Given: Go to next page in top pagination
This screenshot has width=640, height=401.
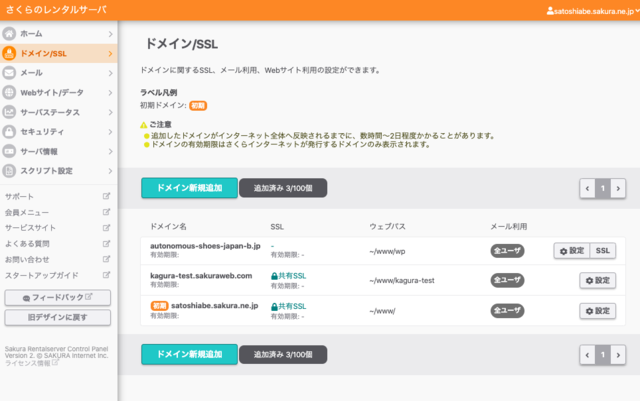Looking at the screenshot, I should coord(619,188).
